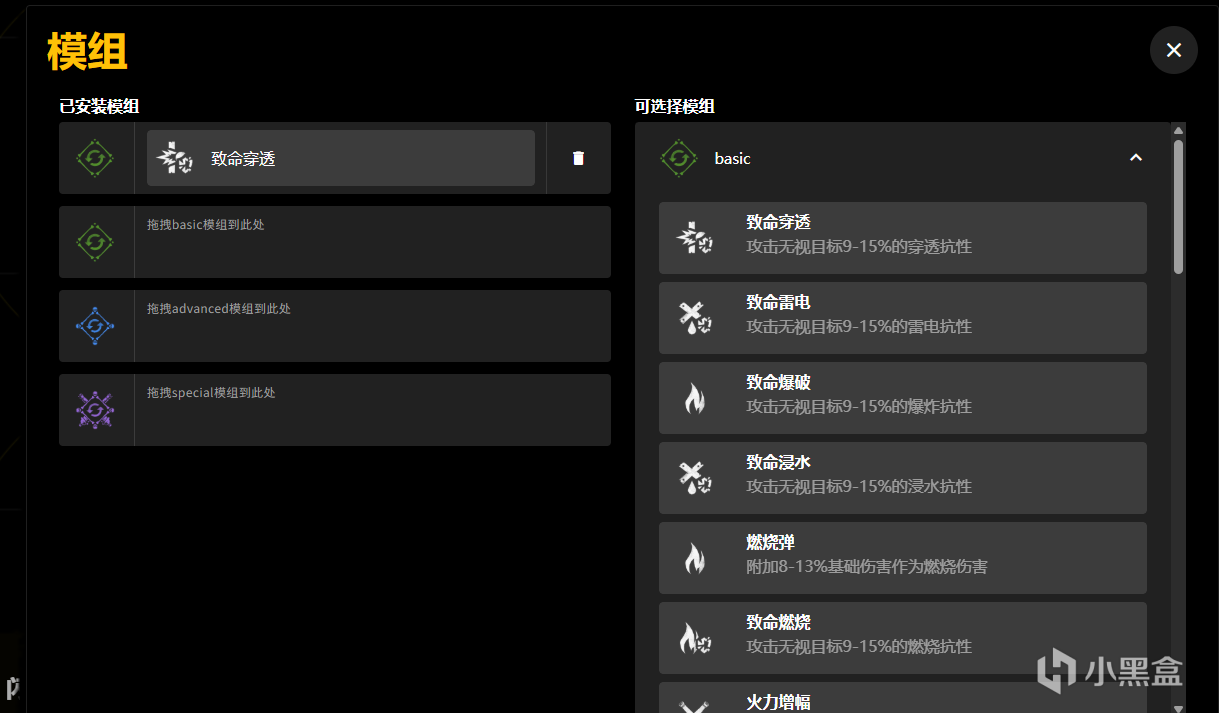Screen dimensions: 1219x713
Task: Click the 致命燃烧 module icon
Action: click(x=694, y=638)
